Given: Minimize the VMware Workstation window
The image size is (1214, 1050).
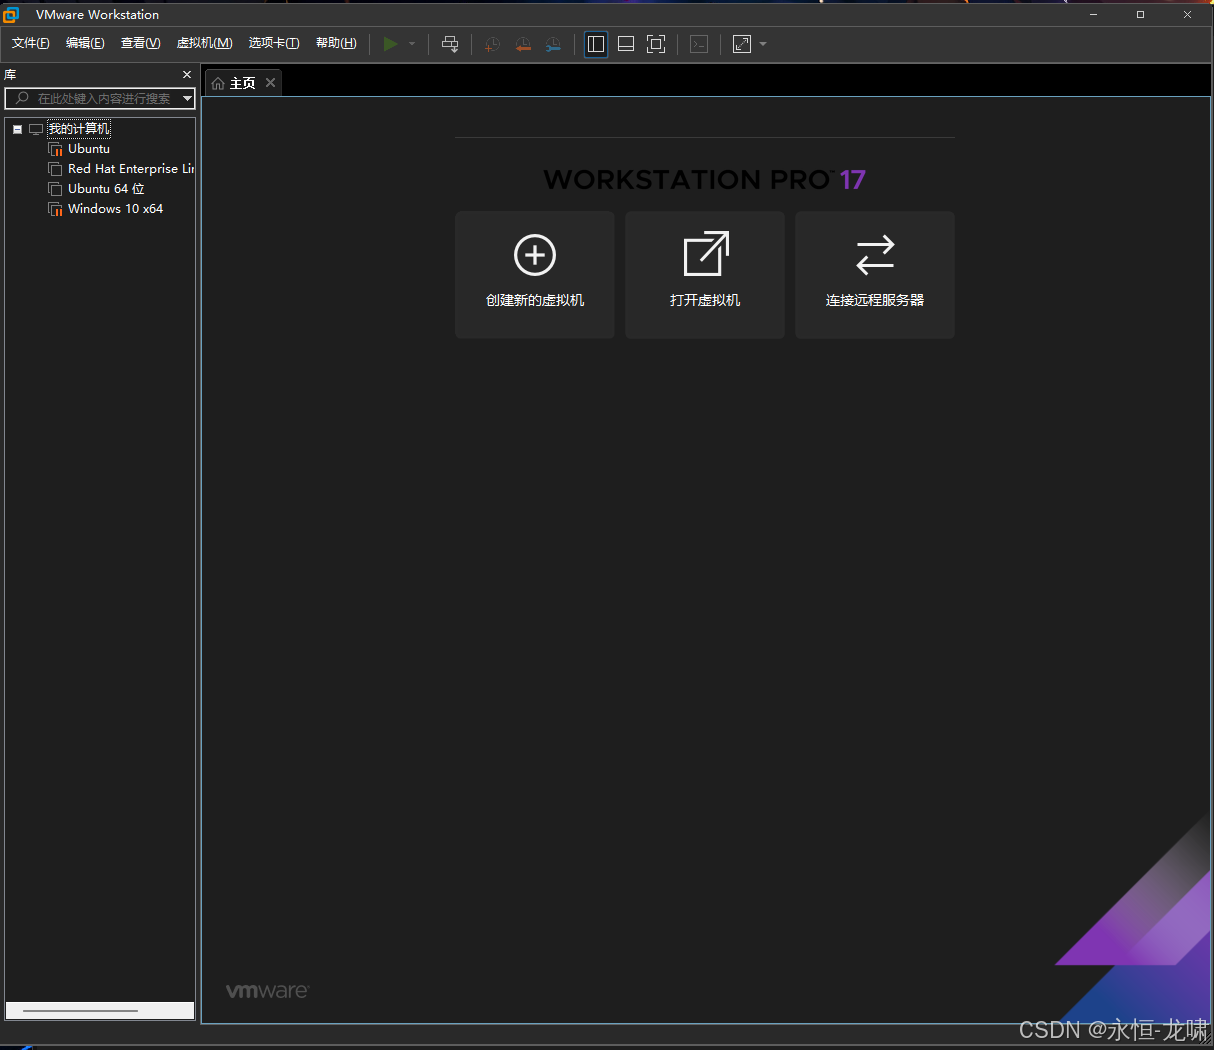Looking at the screenshot, I should 1093,14.
